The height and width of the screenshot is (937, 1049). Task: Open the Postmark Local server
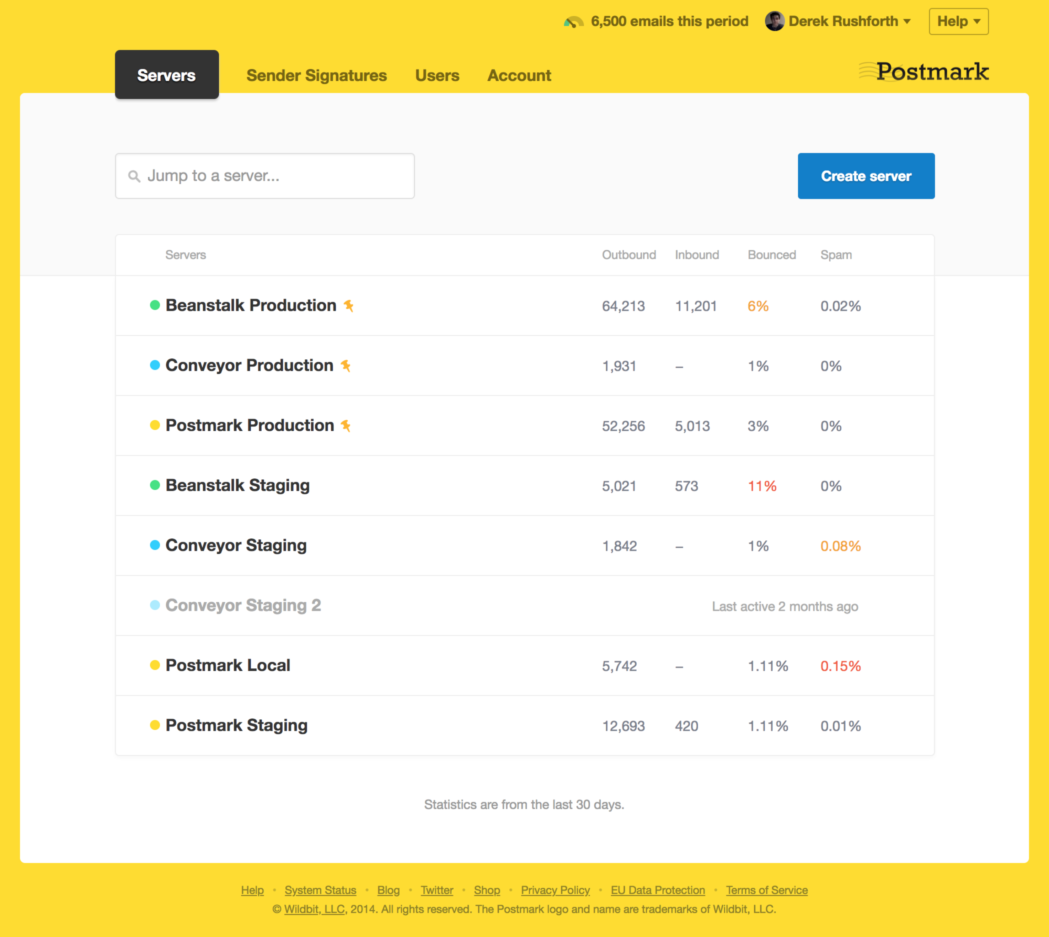point(227,665)
